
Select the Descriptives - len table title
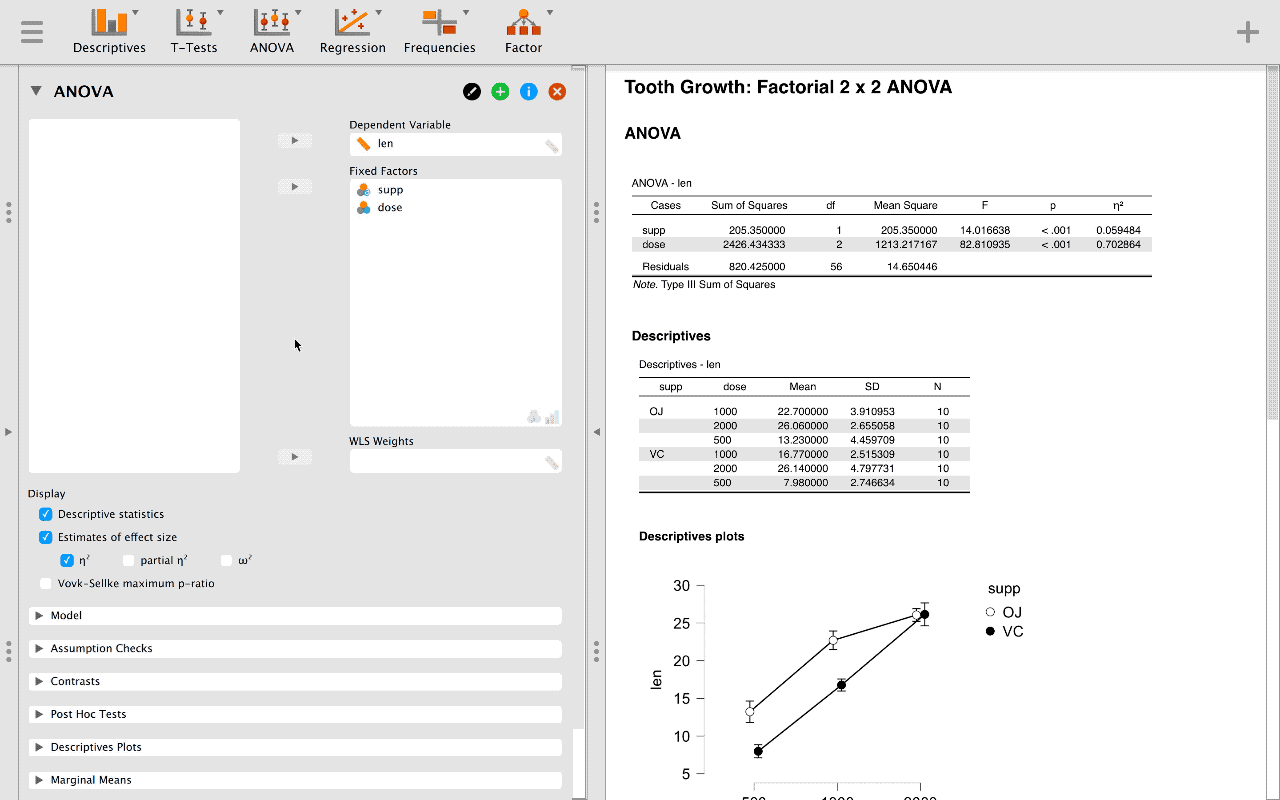click(680, 364)
